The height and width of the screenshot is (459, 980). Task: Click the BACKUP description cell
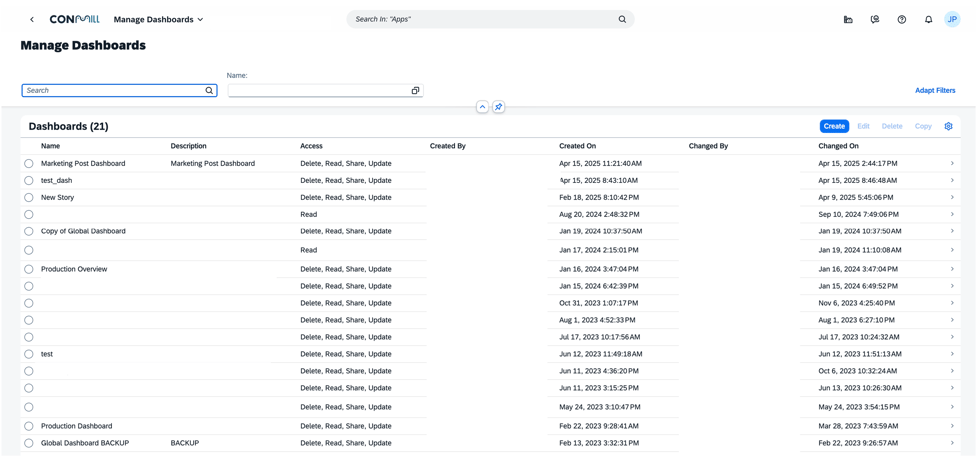[x=184, y=443]
